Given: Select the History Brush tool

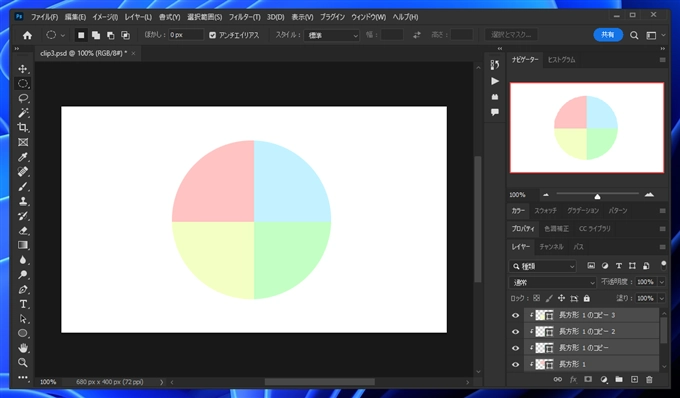Looking at the screenshot, I should coord(23,216).
